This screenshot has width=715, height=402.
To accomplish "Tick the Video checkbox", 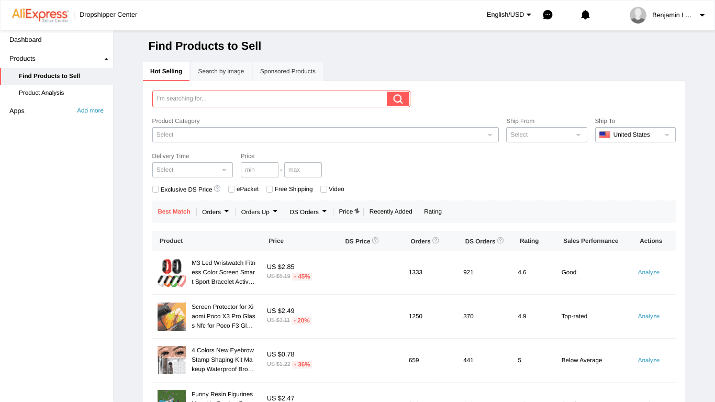I will [x=323, y=189].
